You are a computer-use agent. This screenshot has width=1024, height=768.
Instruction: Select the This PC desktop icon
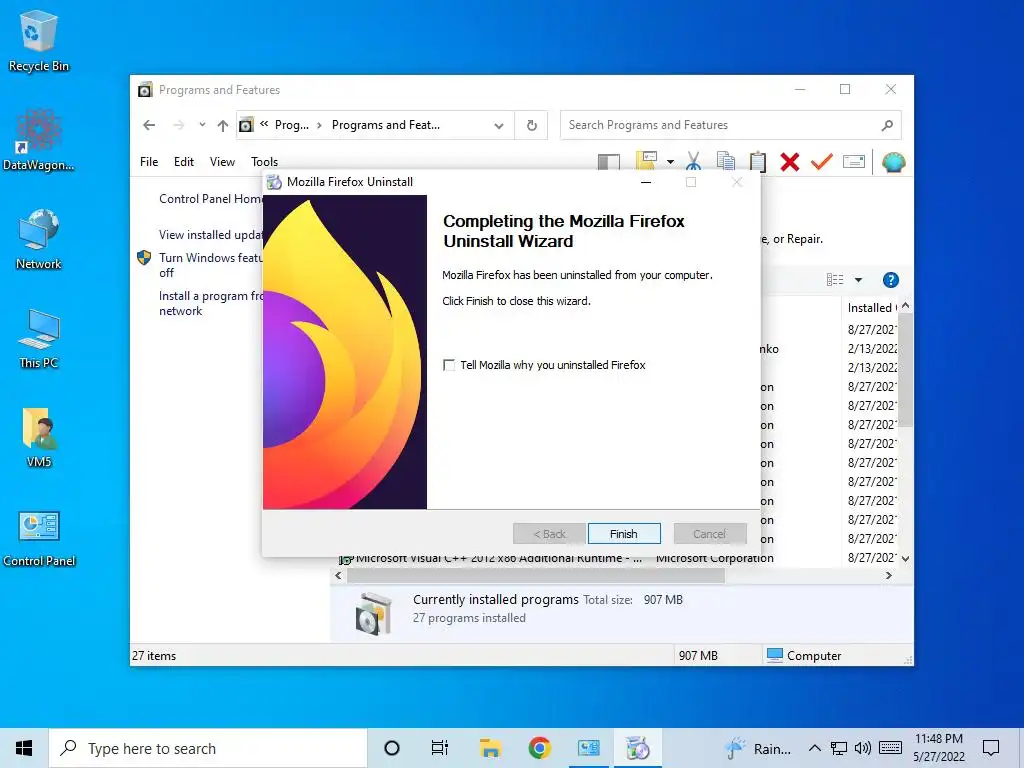39,339
